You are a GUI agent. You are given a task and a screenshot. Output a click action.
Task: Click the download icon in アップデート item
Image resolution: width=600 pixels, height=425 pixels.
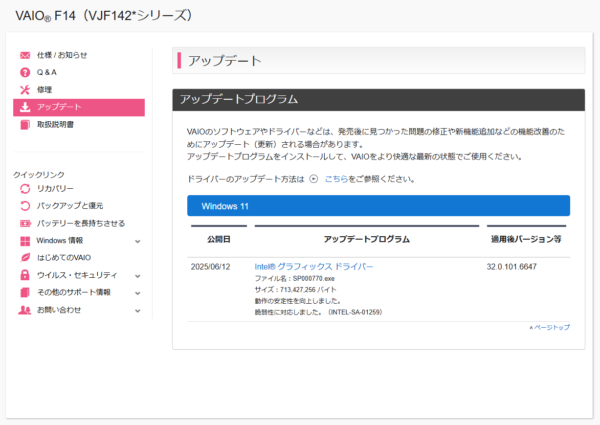(25, 107)
